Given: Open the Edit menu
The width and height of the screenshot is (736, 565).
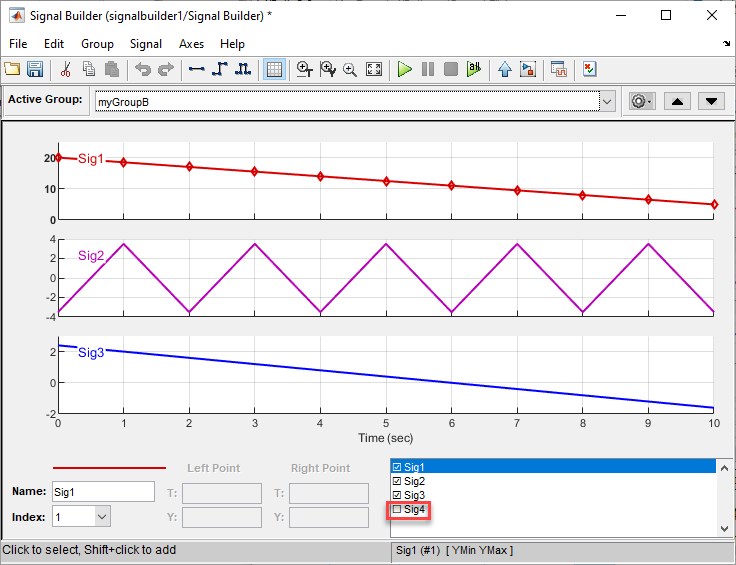Looking at the screenshot, I should [54, 44].
